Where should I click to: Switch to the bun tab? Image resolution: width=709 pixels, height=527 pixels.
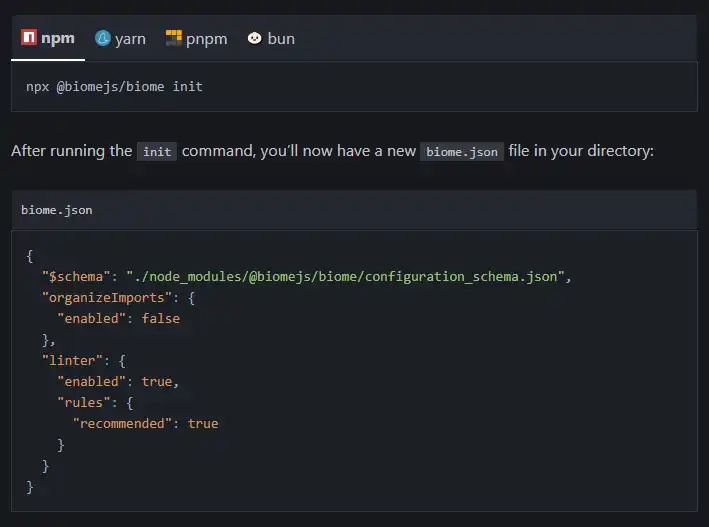tap(271, 38)
